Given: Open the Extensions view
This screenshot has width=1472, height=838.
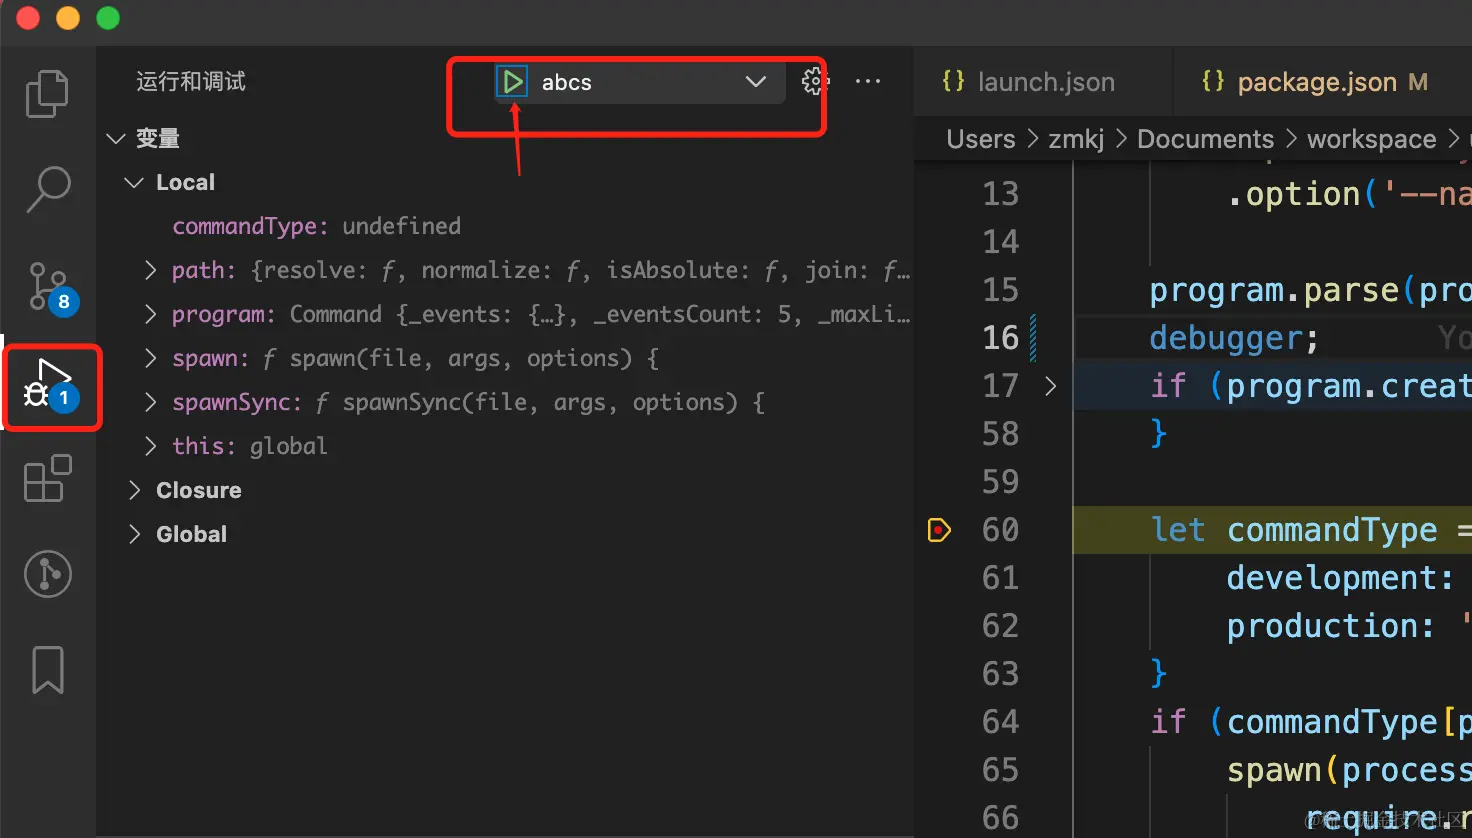Looking at the screenshot, I should coord(47,479).
